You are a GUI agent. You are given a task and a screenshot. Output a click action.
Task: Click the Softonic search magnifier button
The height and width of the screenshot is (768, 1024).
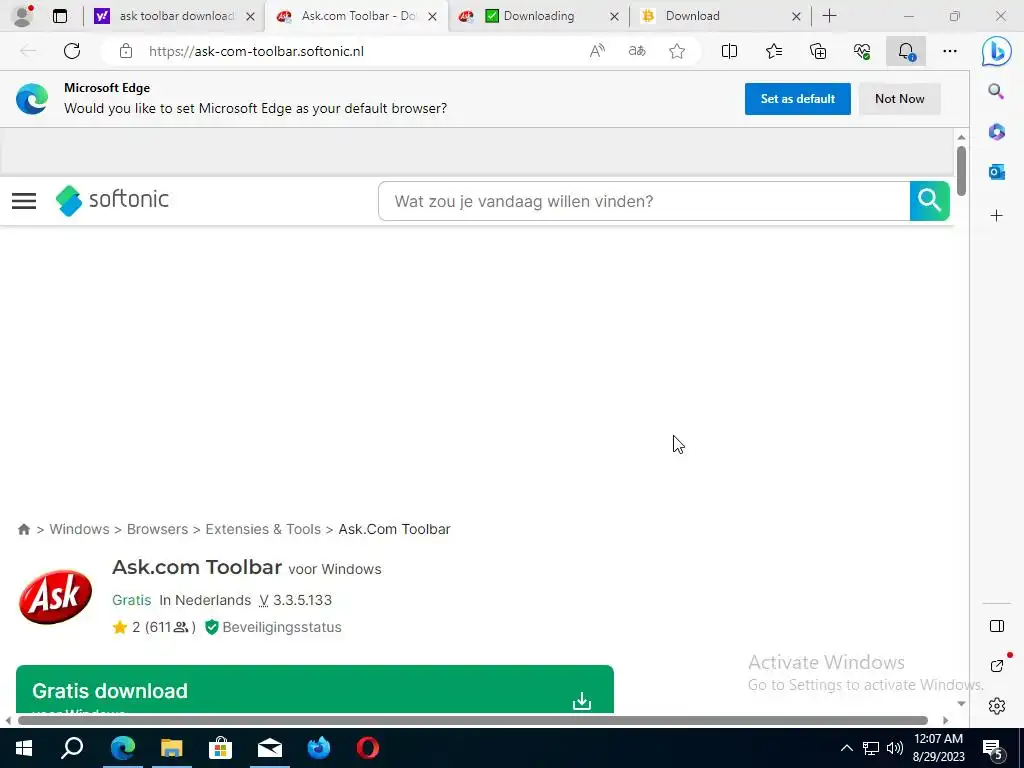click(929, 201)
